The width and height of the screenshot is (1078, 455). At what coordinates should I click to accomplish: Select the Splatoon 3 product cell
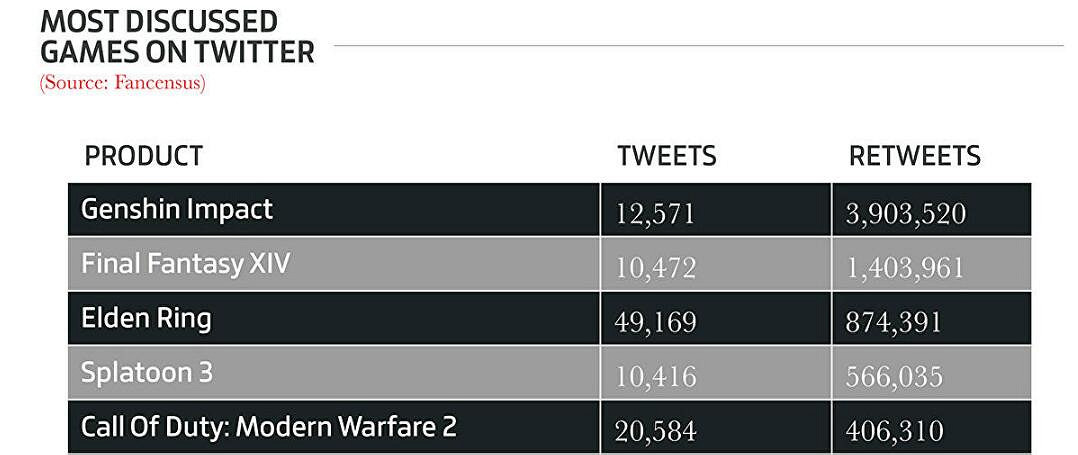click(147, 373)
